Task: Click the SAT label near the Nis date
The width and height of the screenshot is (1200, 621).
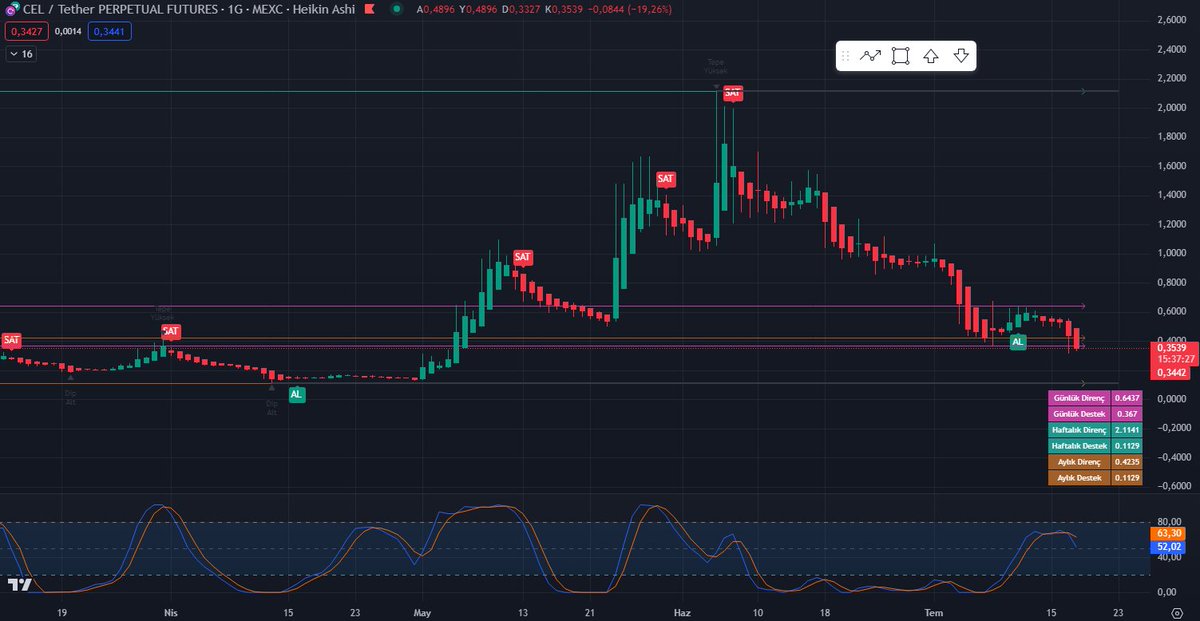Action: pos(171,331)
